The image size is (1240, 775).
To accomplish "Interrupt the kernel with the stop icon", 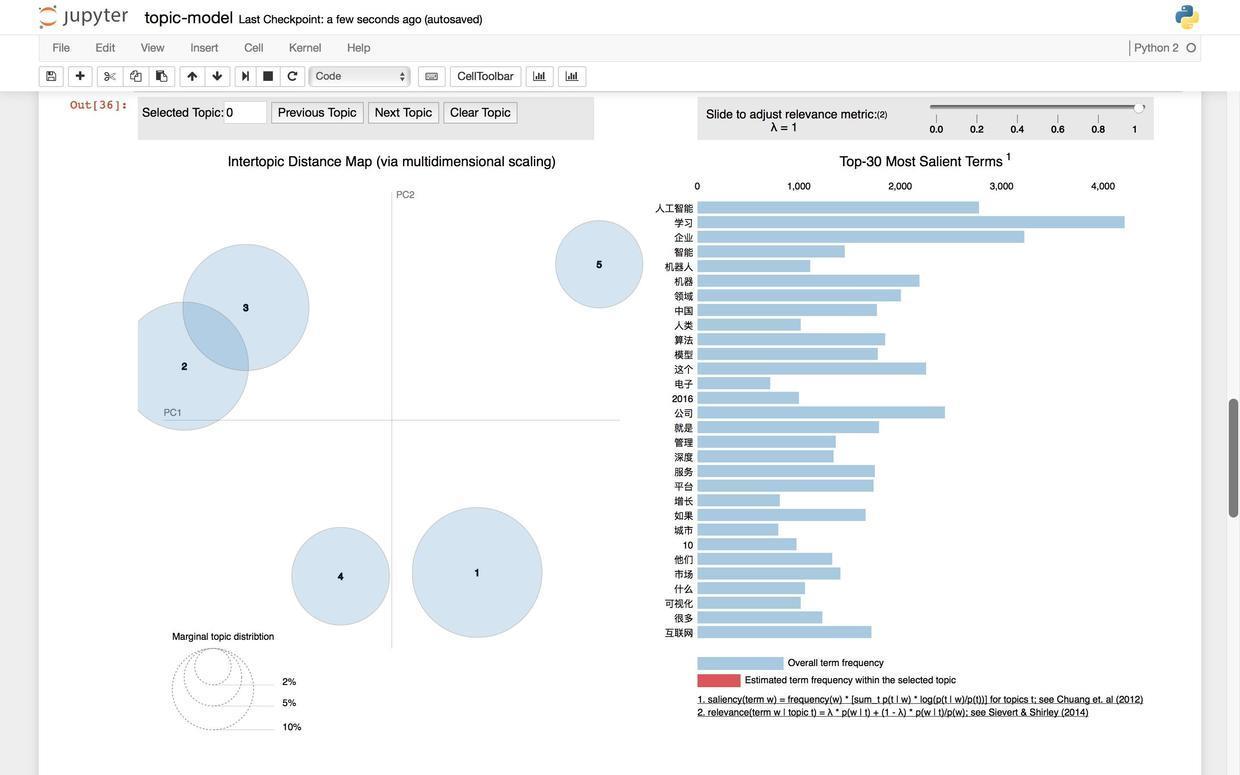I will (268, 77).
